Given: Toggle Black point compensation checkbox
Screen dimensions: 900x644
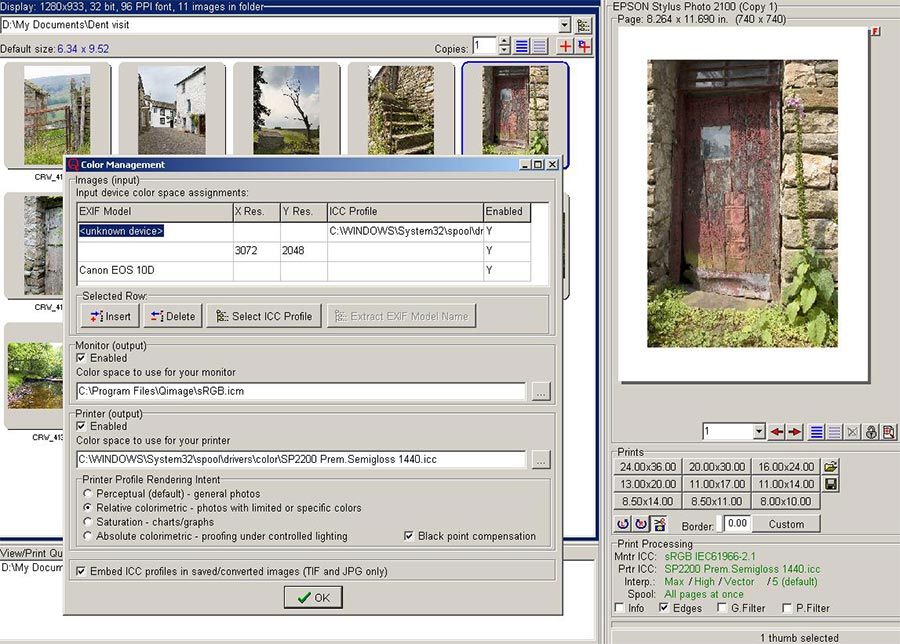Looking at the screenshot, I should (409, 536).
